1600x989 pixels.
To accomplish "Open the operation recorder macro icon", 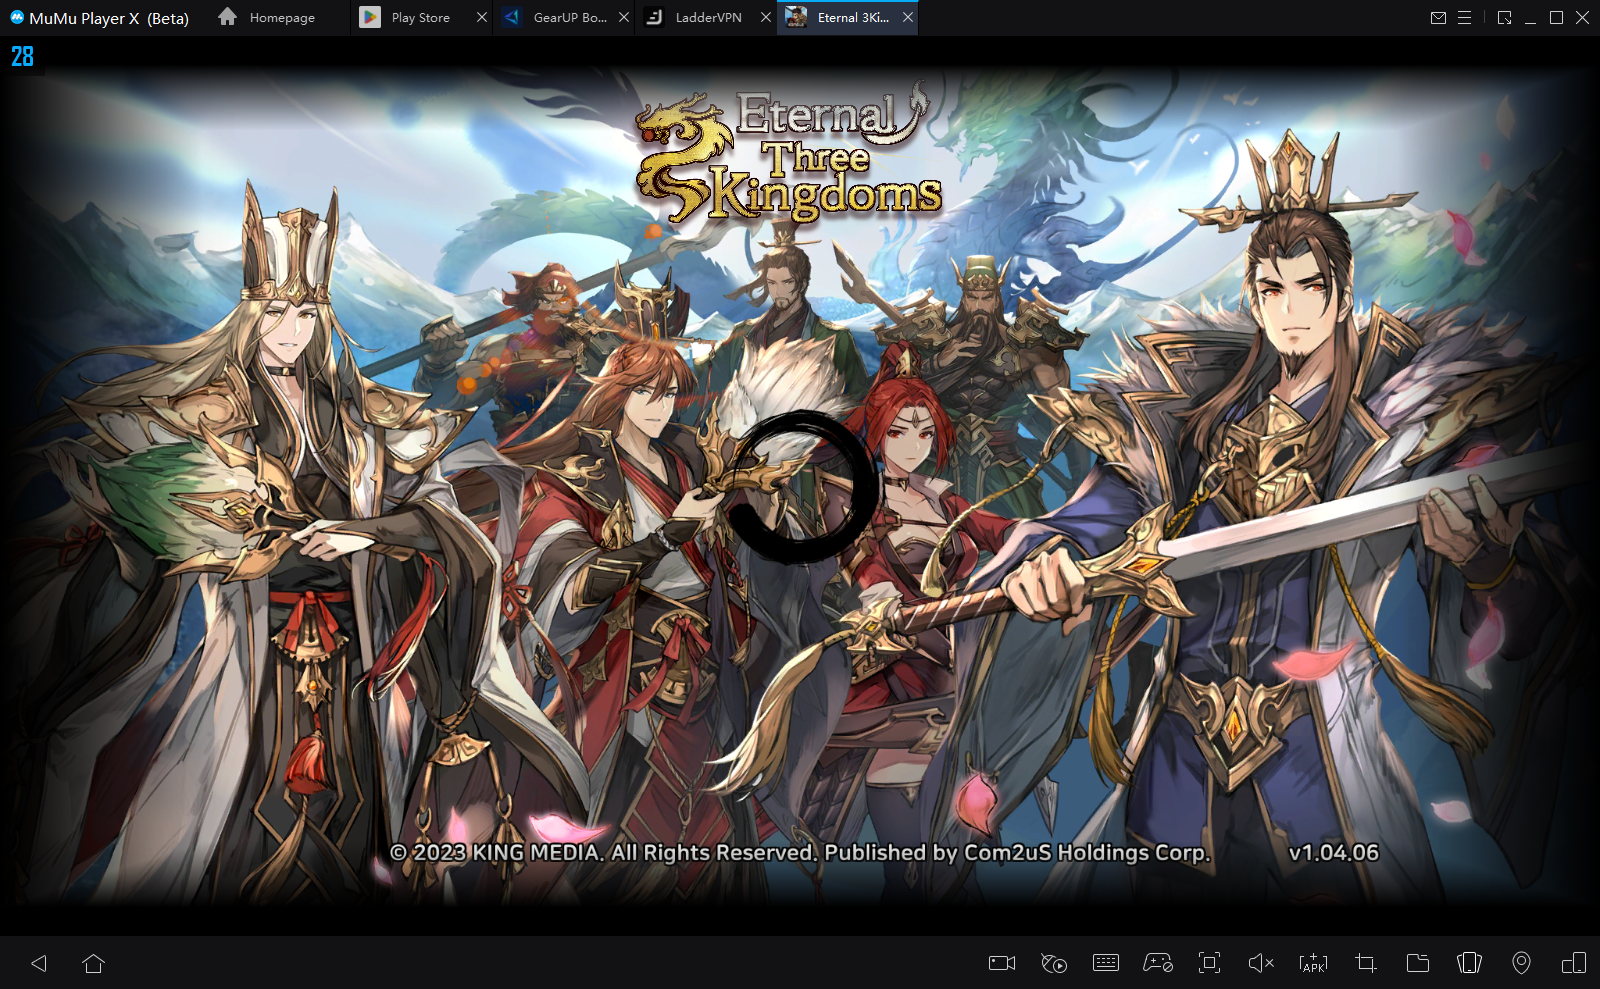I will pos(1054,963).
